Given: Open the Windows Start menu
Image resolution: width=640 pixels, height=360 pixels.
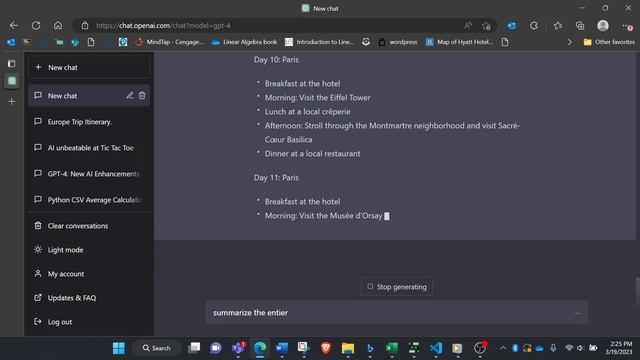Looking at the screenshot, I should 119,348.
